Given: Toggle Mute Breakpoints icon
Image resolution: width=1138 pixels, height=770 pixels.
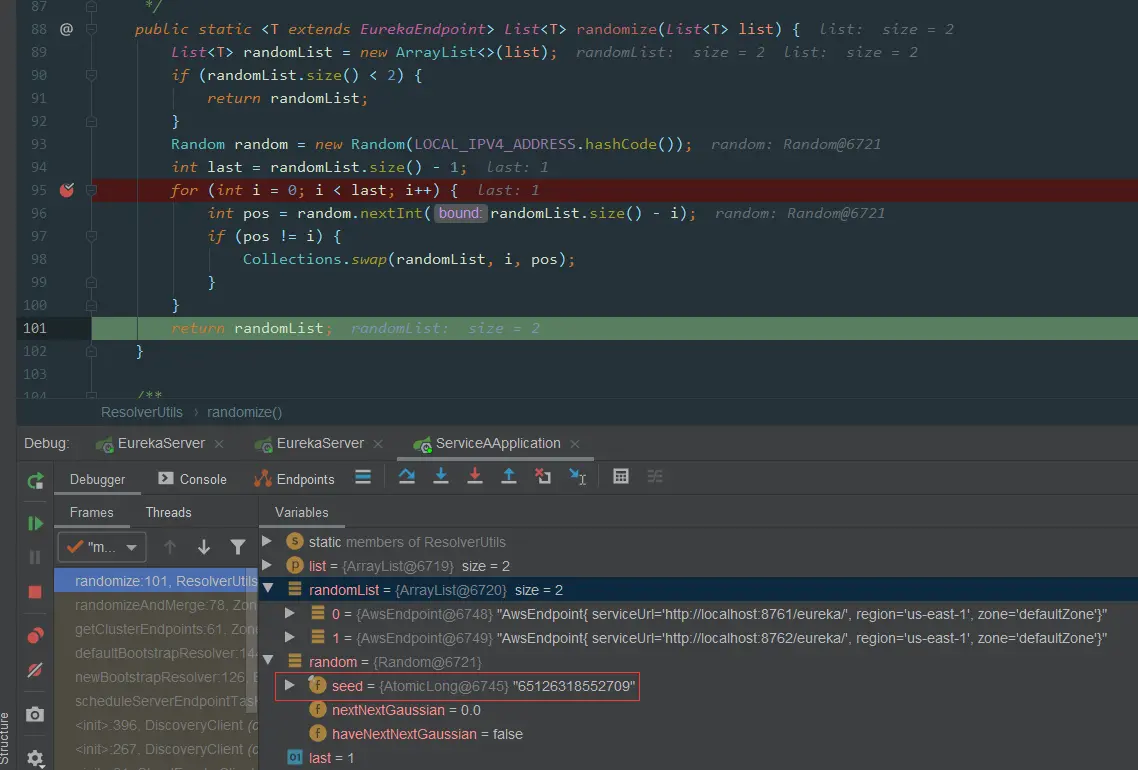Looking at the screenshot, I should coord(35,670).
